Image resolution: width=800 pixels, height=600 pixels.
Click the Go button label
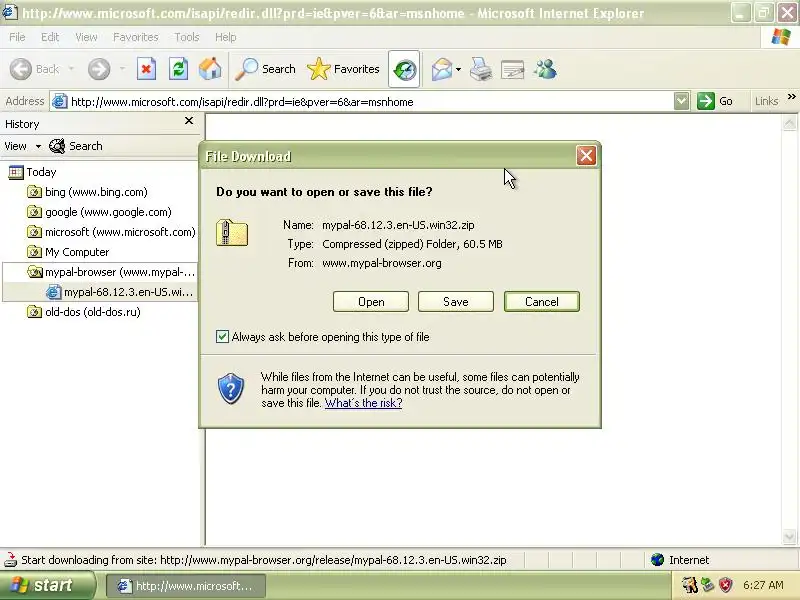tap(726, 101)
